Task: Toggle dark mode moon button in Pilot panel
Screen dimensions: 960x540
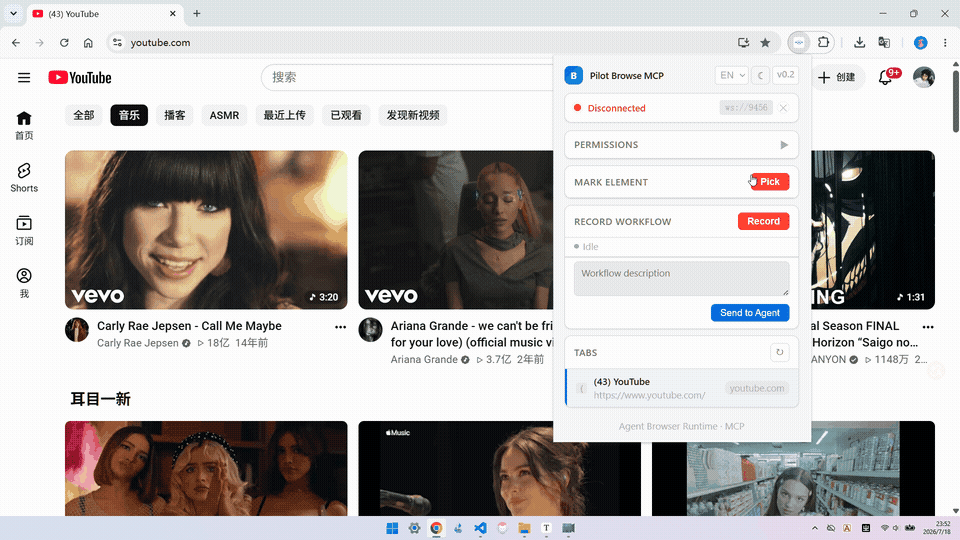Action: point(760,75)
